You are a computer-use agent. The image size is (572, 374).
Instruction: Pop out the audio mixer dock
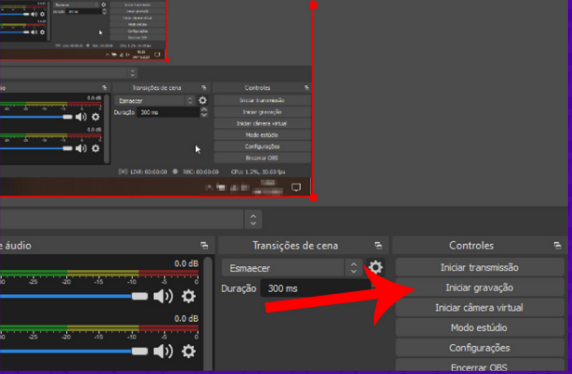[x=204, y=246]
